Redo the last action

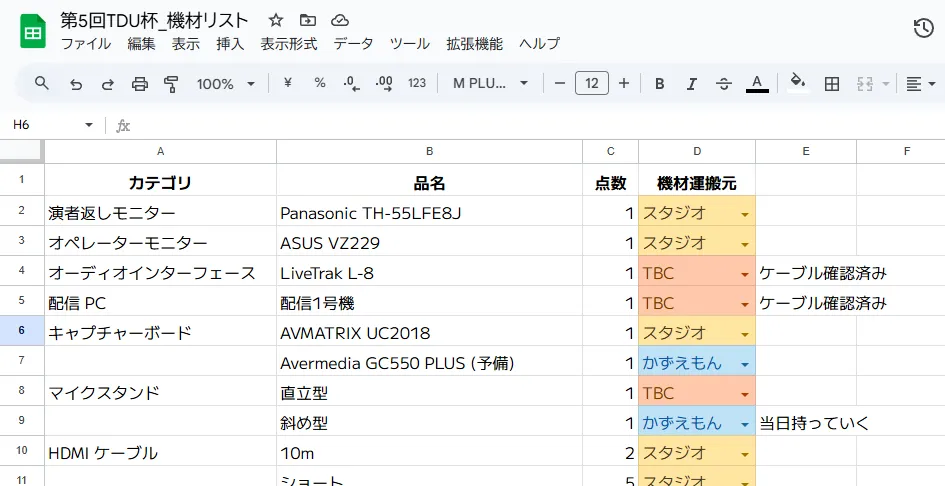click(x=107, y=84)
